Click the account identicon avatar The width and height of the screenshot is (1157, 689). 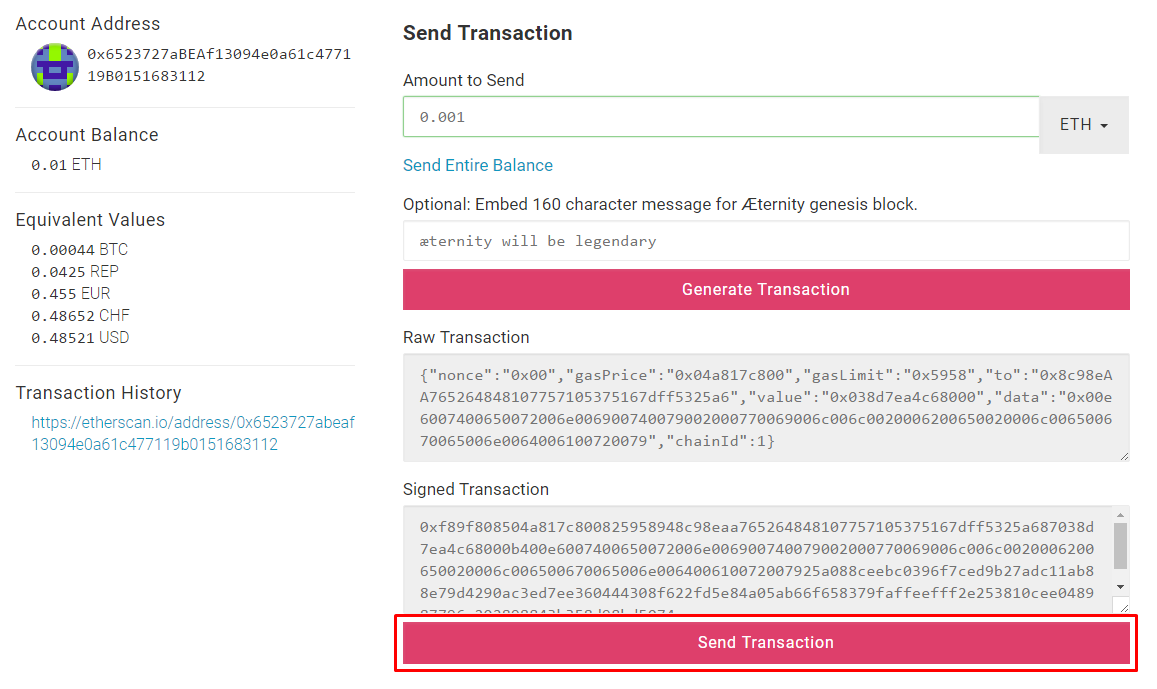[54, 66]
